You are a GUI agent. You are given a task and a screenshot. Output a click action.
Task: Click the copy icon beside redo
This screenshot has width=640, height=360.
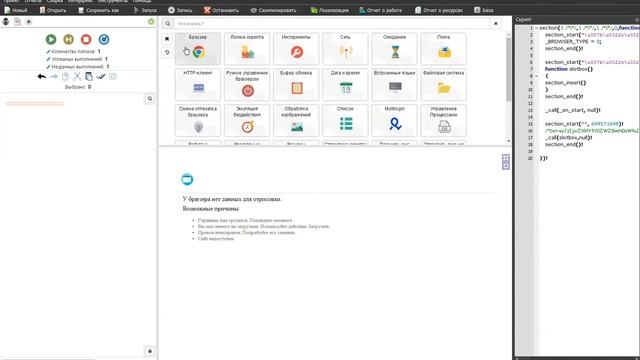point(65,76)
